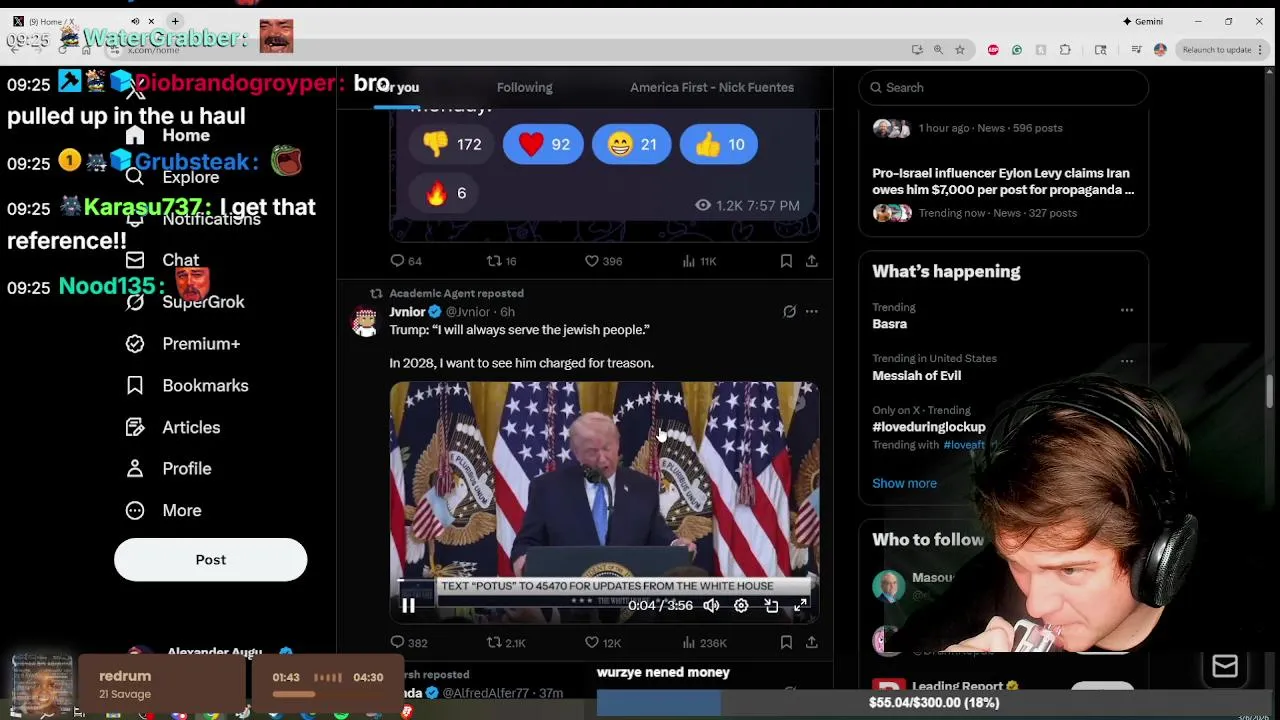
Task: Repost the post with 16 reposts
Action: [x=501, y=261]
